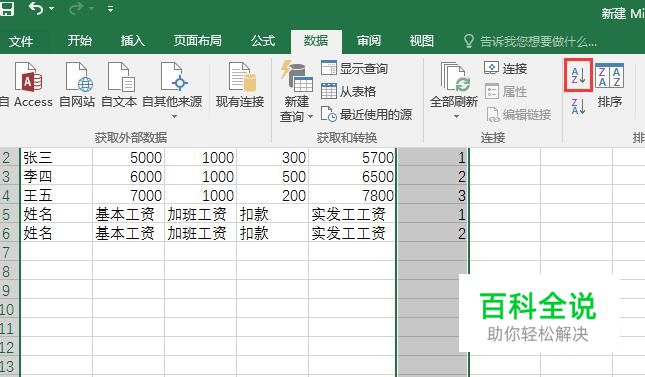This screenshot has height=377, width=645.
Task: Click 从表格 button
Action: pos(349,91)
